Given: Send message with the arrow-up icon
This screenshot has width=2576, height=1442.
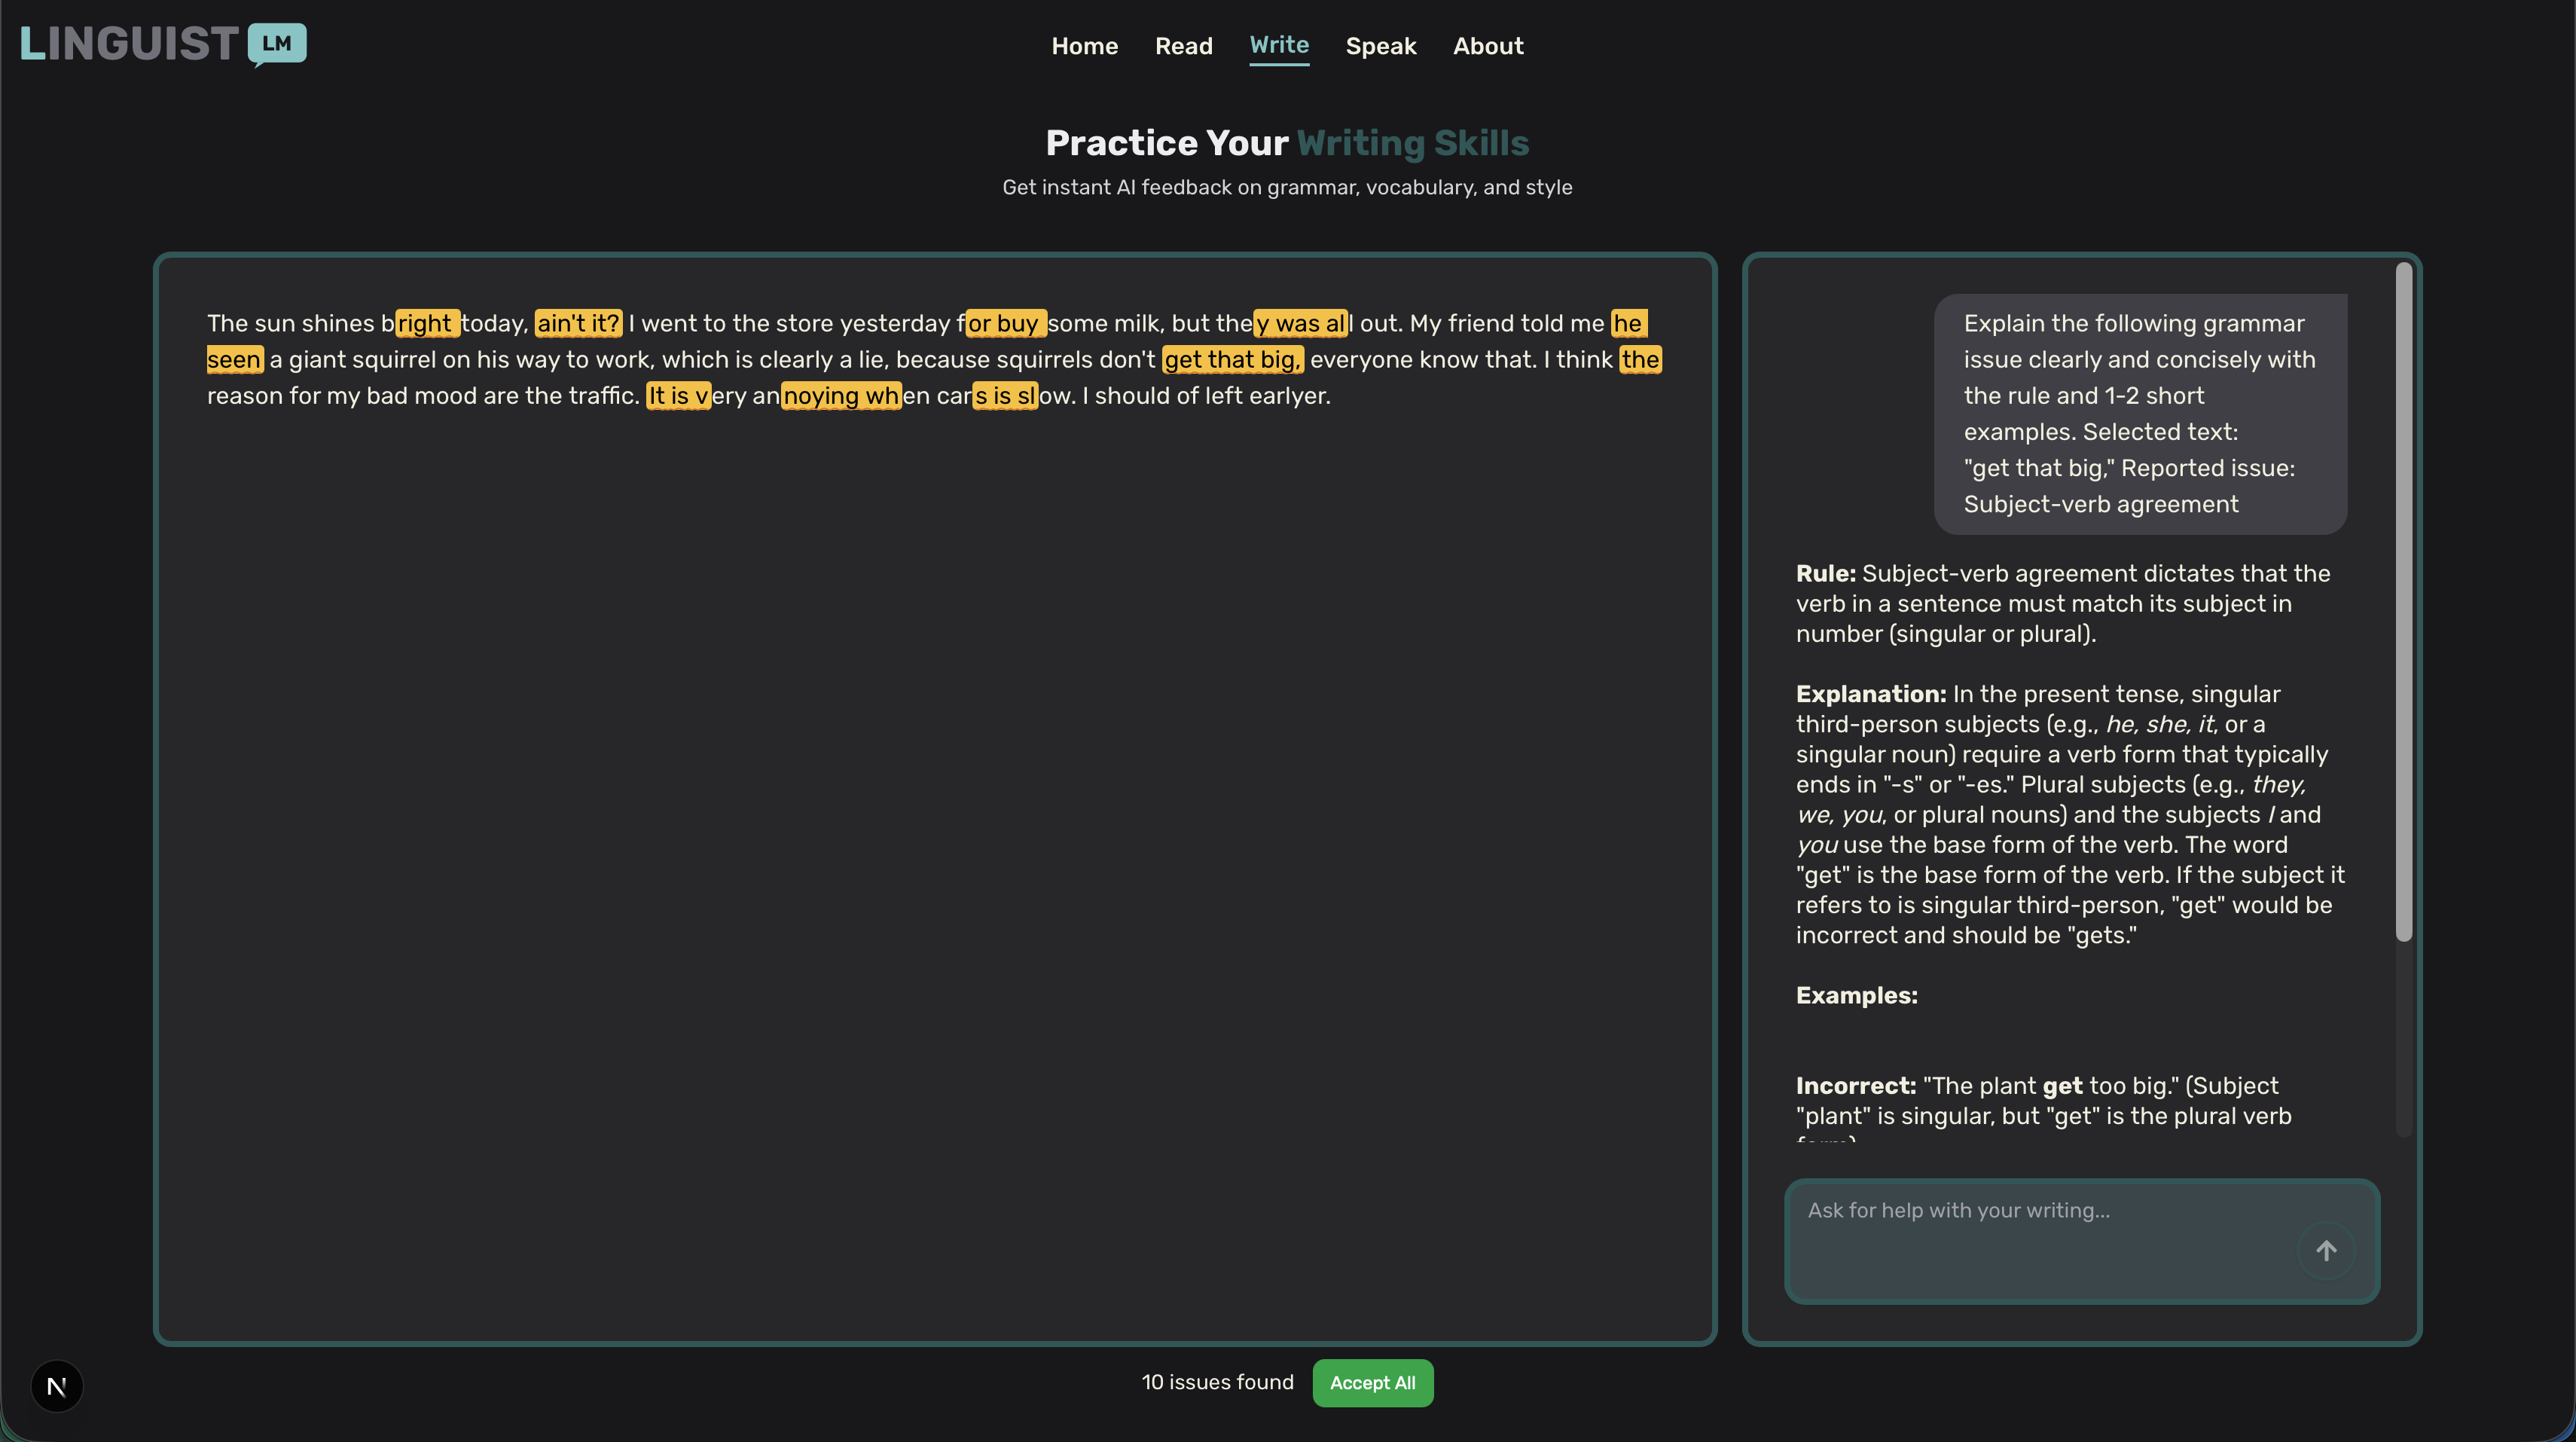Looking at the screenshot, I should point(2326,1251).
